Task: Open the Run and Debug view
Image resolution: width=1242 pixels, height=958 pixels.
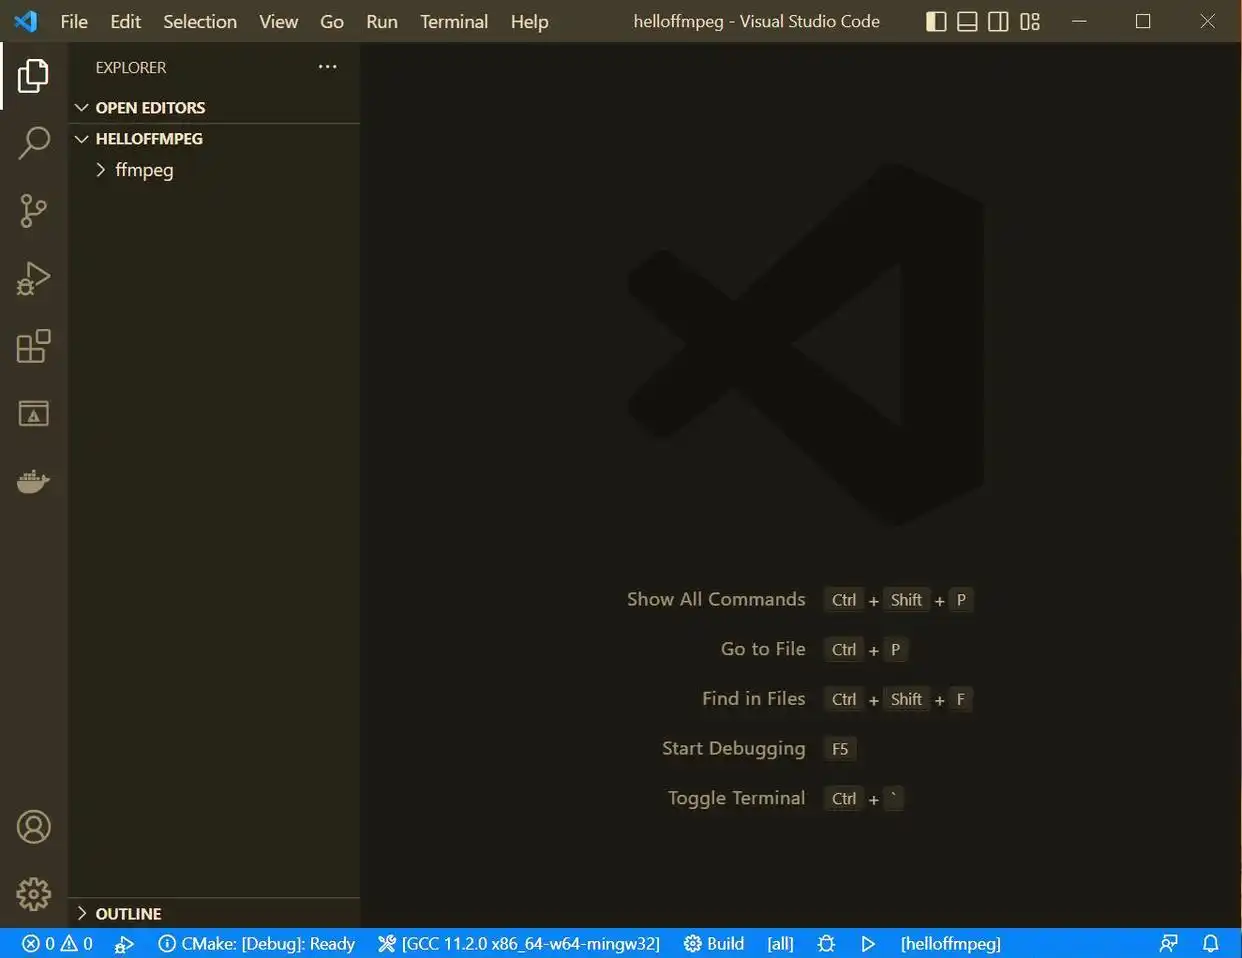Action: (34, 279)
